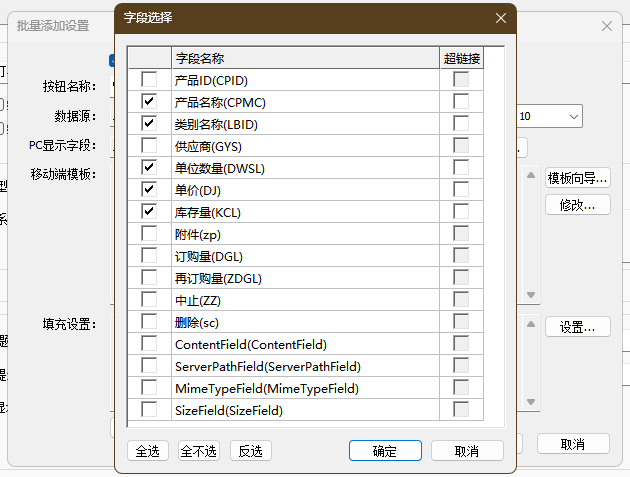Uncheck the 类别名称(LBID) checkbox

149,123
